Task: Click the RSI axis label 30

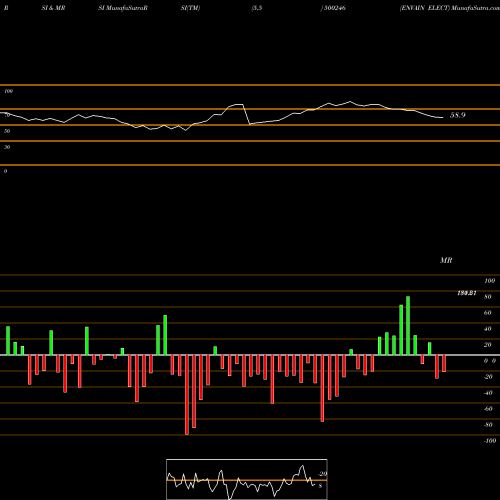Action: (x=7, y=147)
